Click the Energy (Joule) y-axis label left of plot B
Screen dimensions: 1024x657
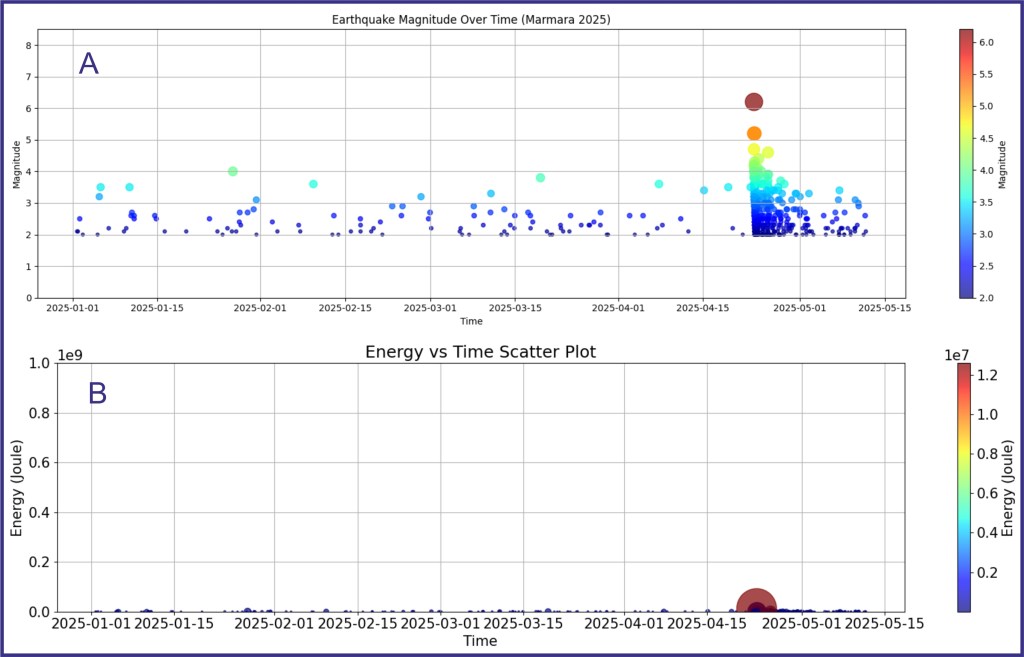tap(17, 487)
